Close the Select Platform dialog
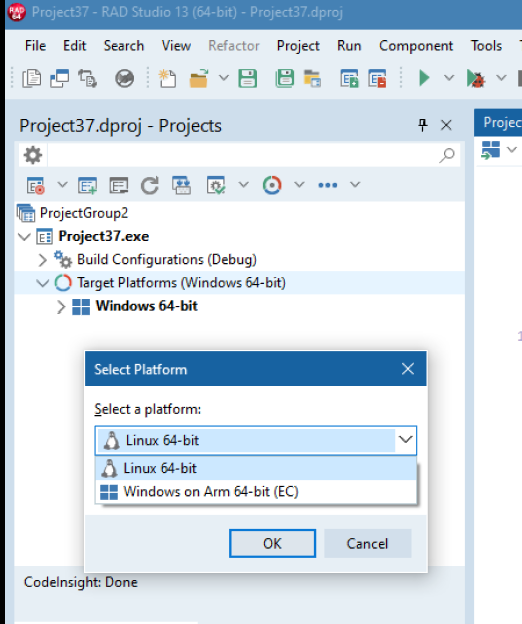The height and width of the screenshot is (624, 522). (408, 369)
